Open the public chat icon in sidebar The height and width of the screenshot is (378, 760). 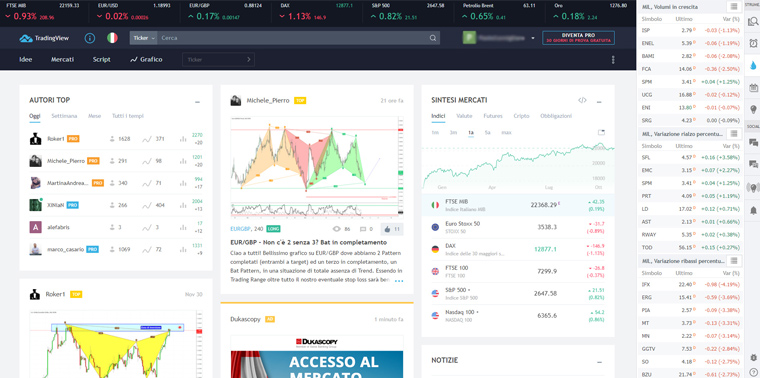(x=753, y=142)
